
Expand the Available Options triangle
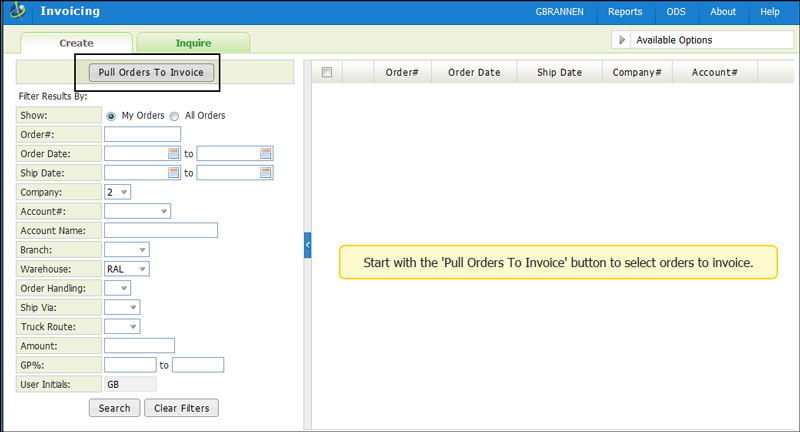622,40
